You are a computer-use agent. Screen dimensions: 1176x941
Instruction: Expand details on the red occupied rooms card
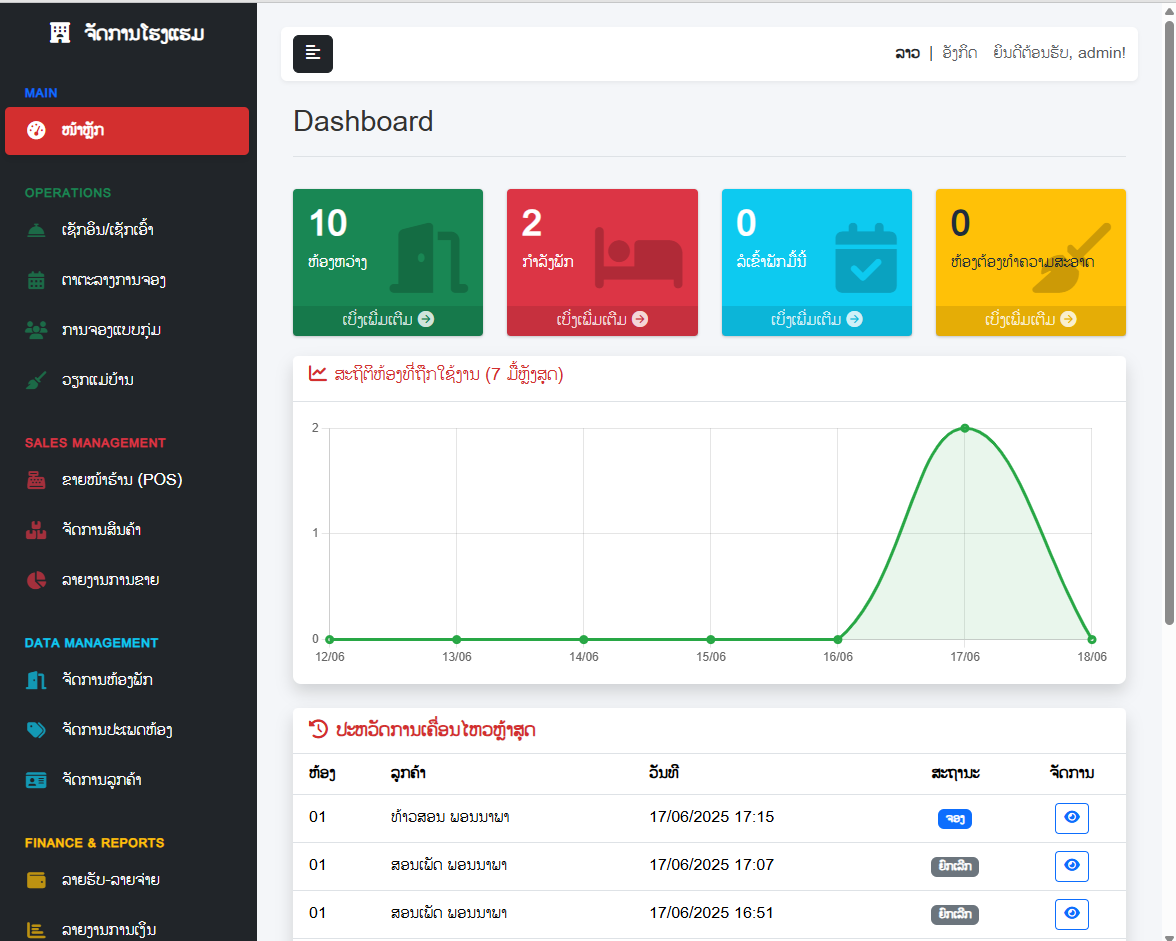click(x=601, y=320)
